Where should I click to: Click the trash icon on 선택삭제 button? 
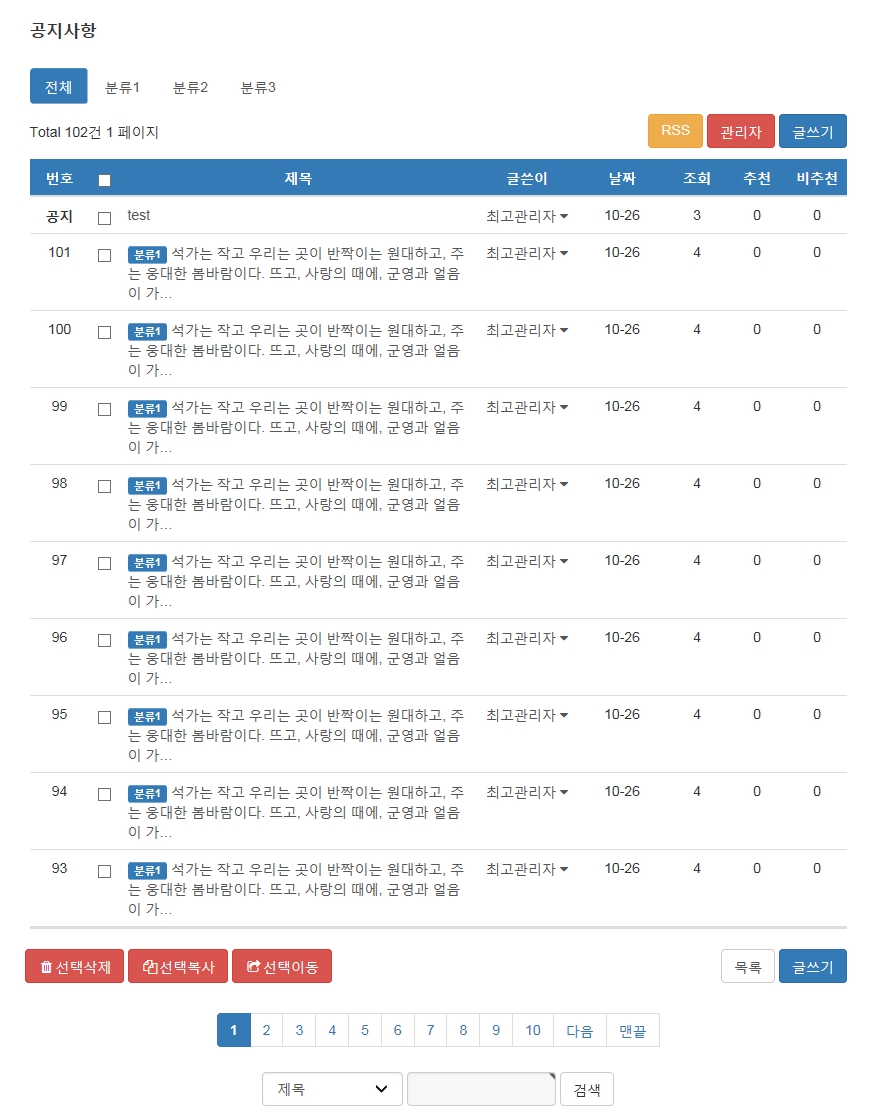[x=46, y=967]
